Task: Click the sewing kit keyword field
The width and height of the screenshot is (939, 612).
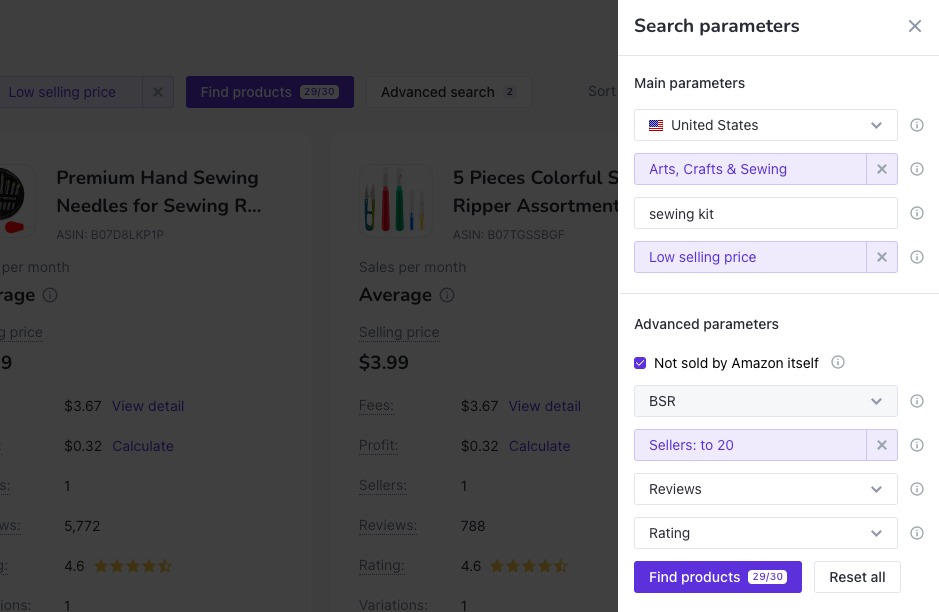Action: pyautogui.click(x=765, y=213)
